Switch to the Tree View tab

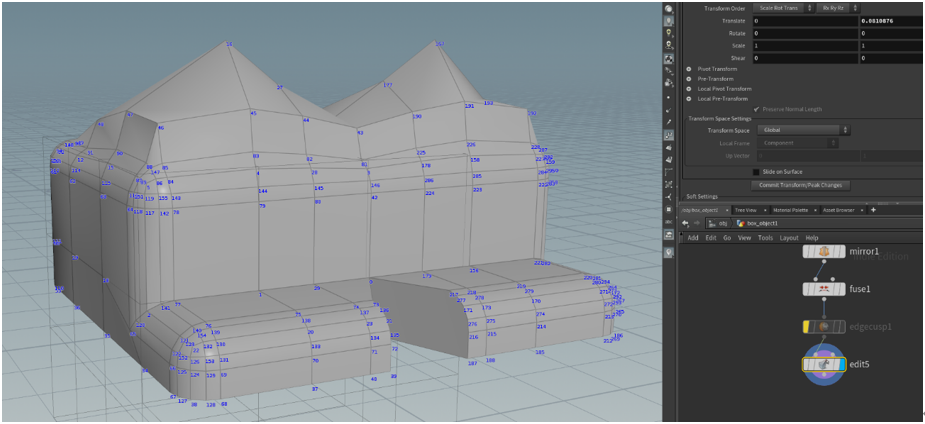click(746, 210)
